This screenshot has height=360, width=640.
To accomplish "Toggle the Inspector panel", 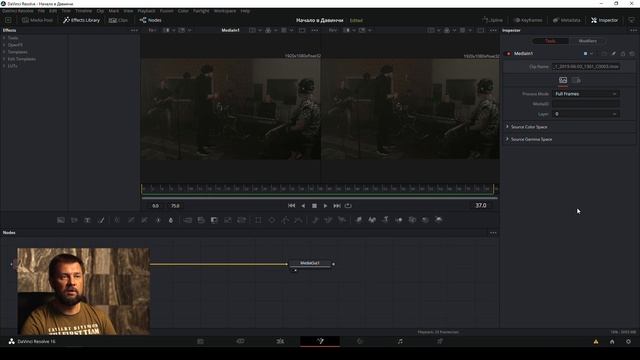I will [x=604, y=20].
